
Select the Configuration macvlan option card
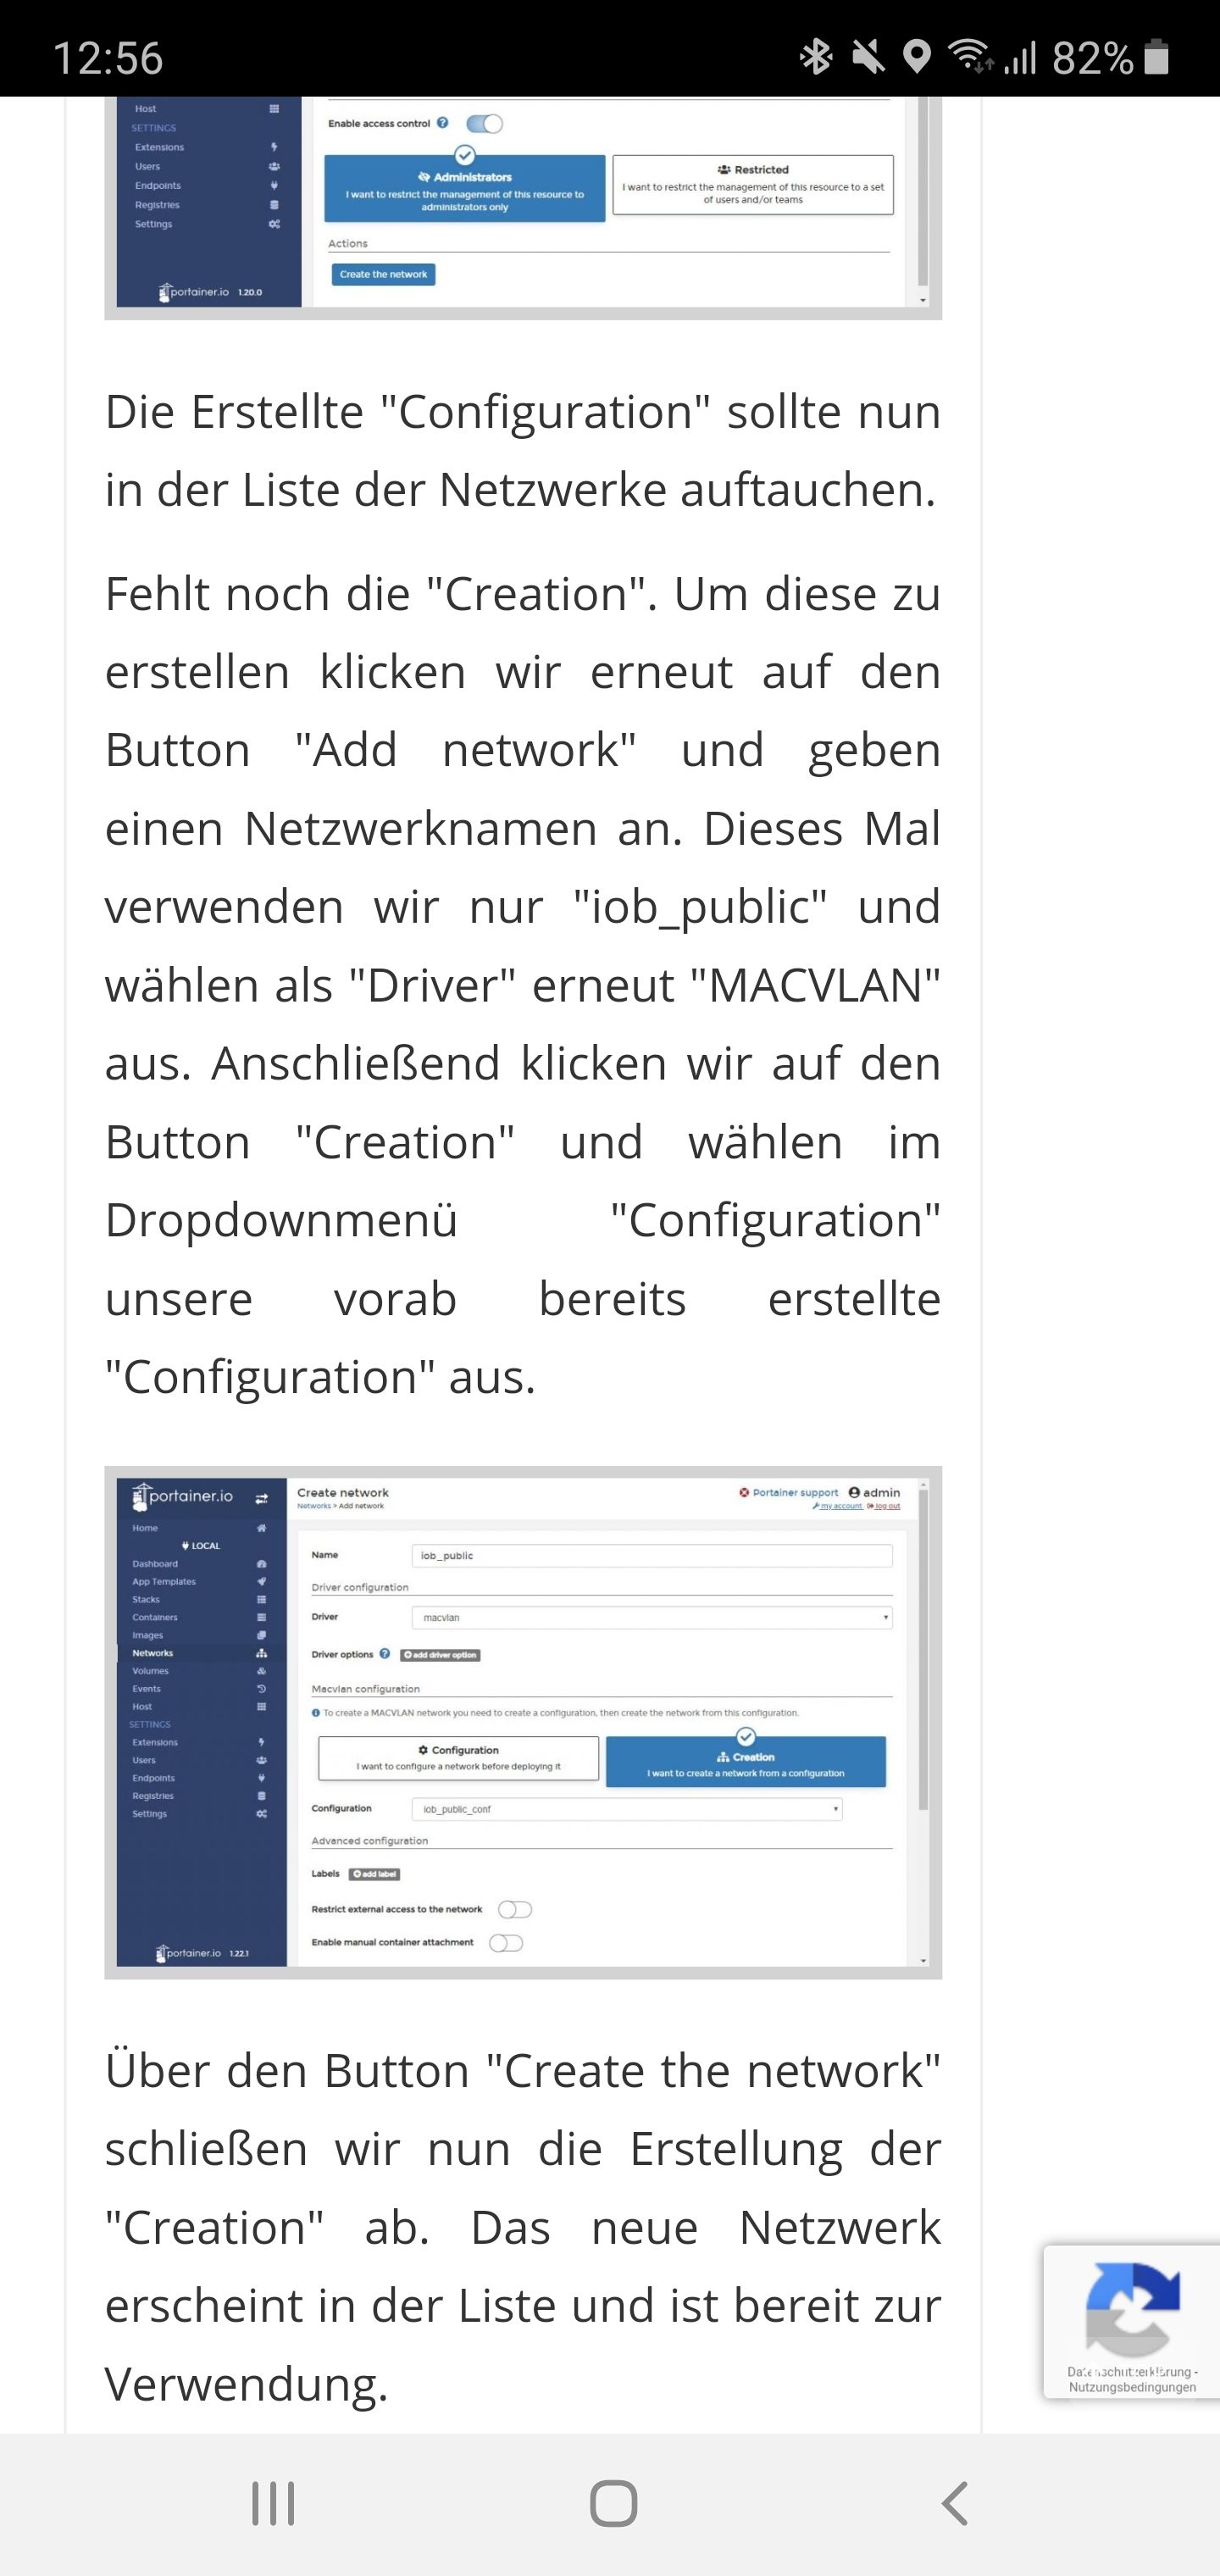tap(459, 1759)
